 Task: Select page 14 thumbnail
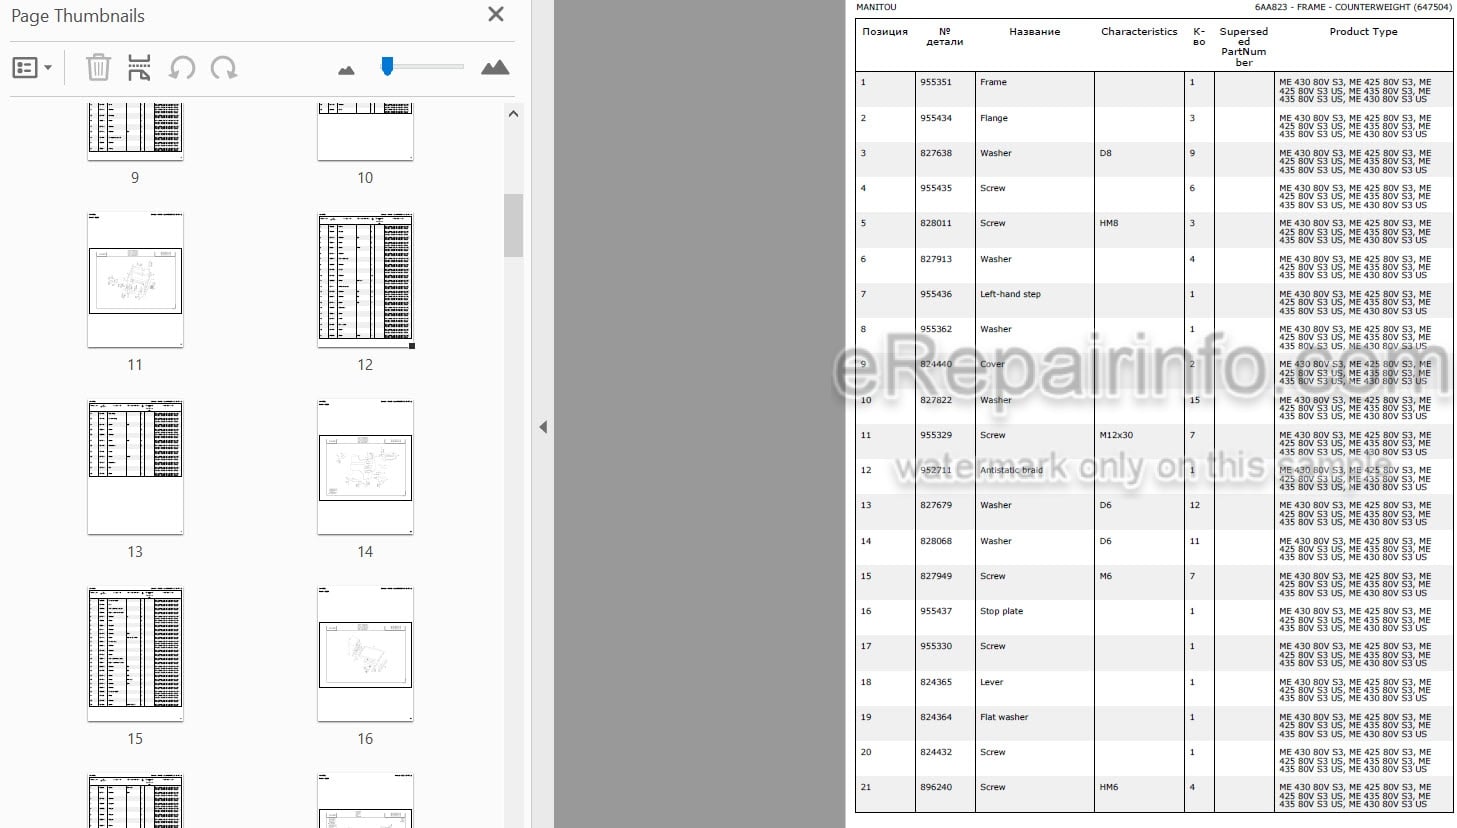[365, 467]
